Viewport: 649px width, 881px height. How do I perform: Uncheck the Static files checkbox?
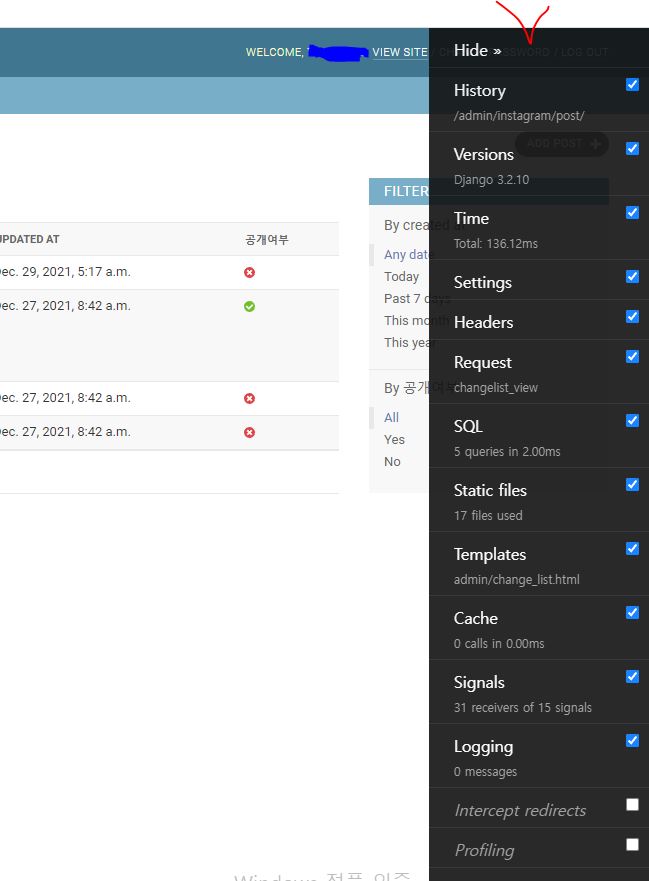click(x=632, y=484)
